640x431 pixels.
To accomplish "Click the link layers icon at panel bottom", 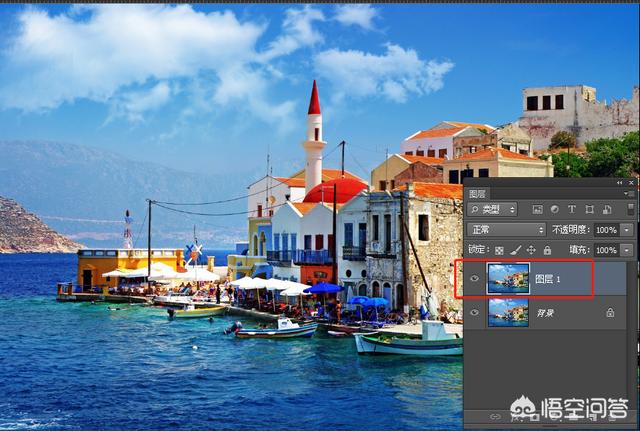I will click(x=495, y=417).
